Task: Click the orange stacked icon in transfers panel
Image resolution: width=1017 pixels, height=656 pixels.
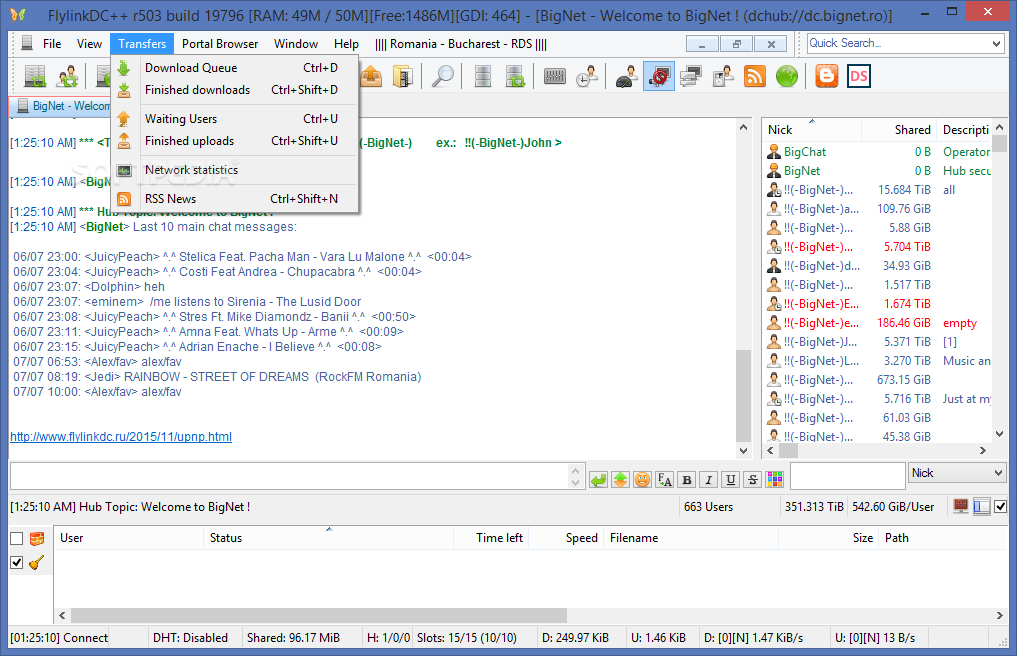Action: click(x=37, y=538)
